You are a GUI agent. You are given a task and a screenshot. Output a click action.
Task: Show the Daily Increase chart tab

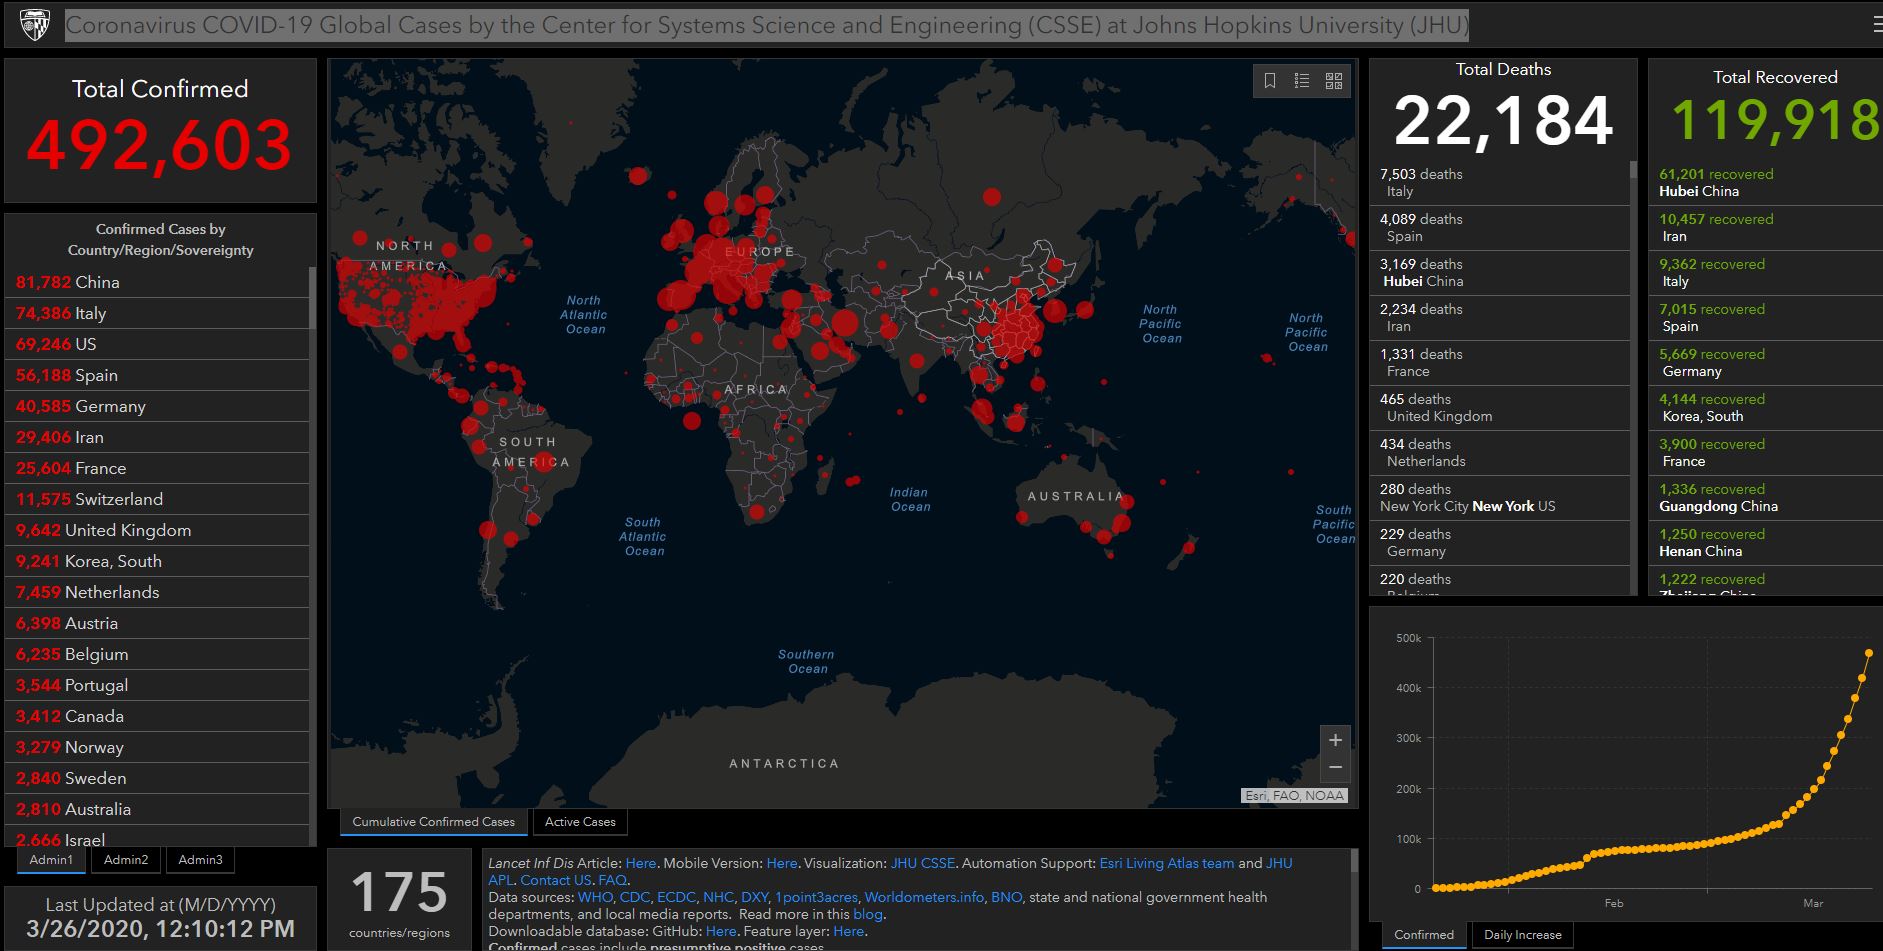[x=1523, y=935]
